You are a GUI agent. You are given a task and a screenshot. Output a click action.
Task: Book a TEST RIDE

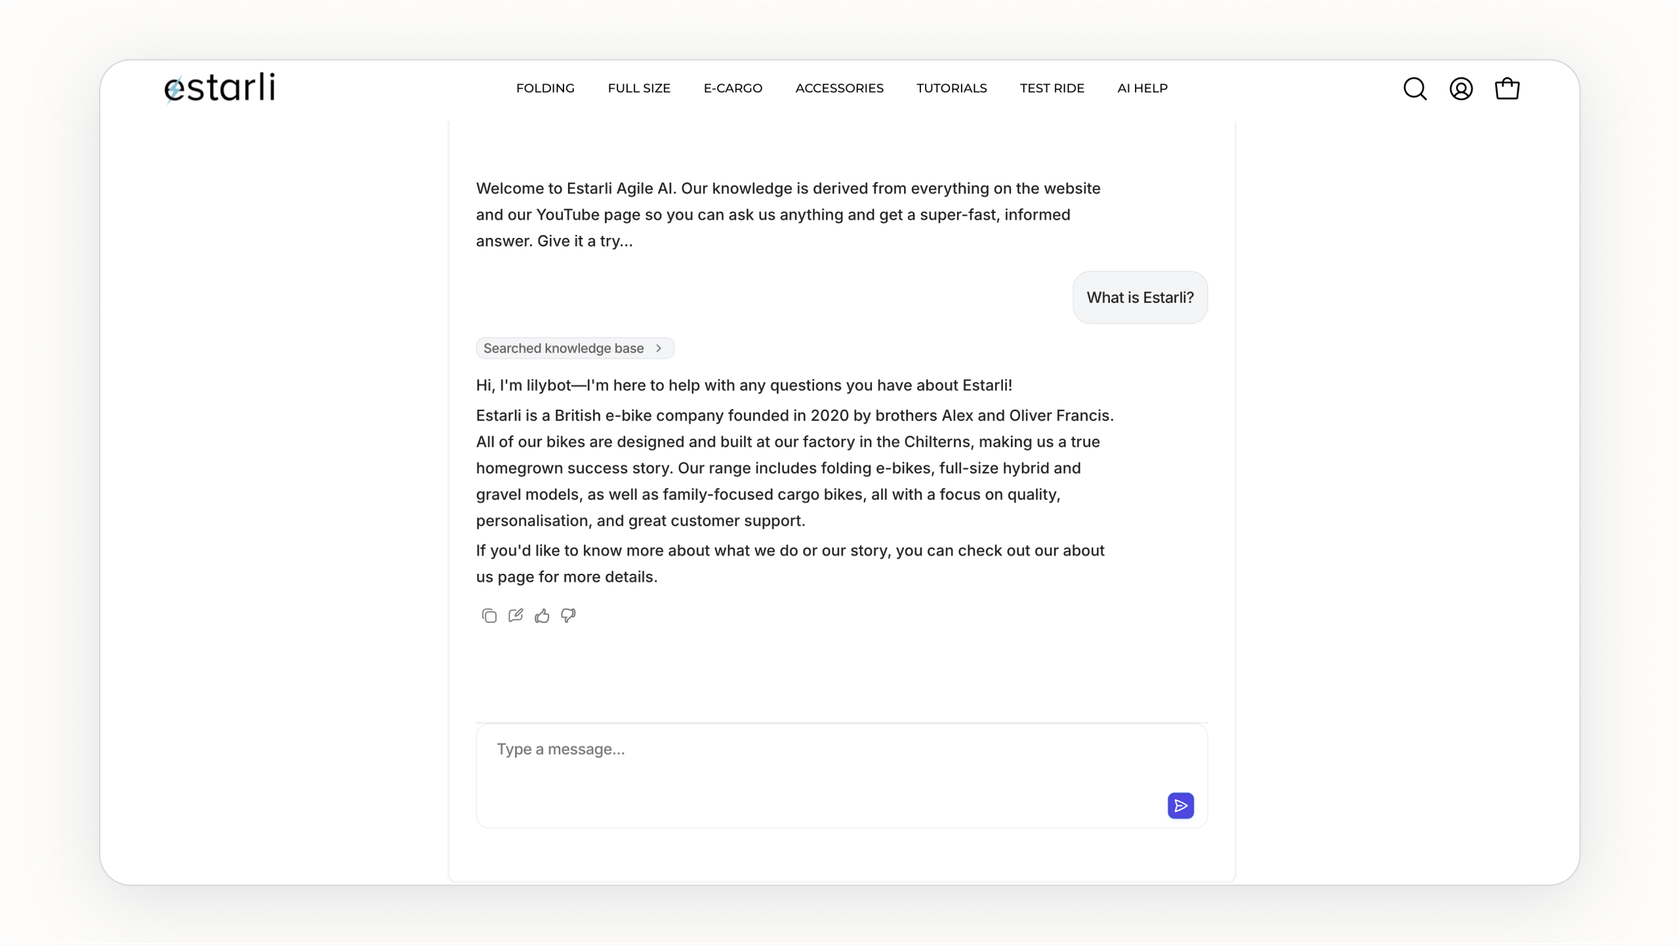pyautogui.click(x=1051, y=88)
